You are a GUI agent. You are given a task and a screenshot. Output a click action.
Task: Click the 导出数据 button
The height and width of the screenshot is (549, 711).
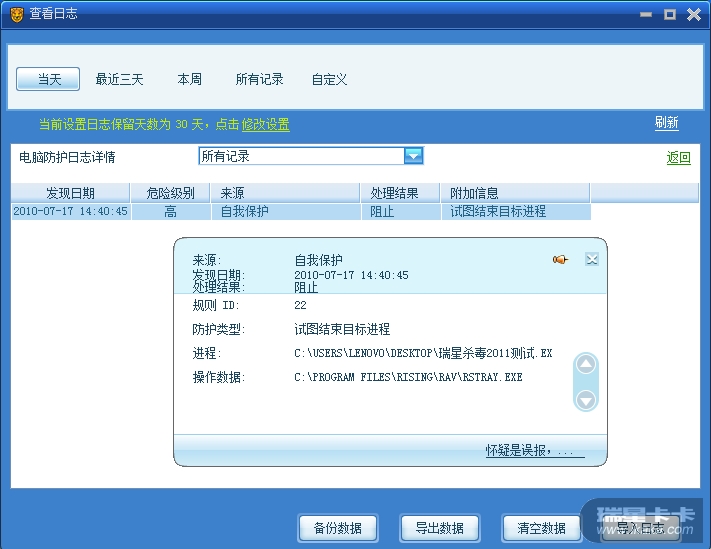tap(439, 528)
